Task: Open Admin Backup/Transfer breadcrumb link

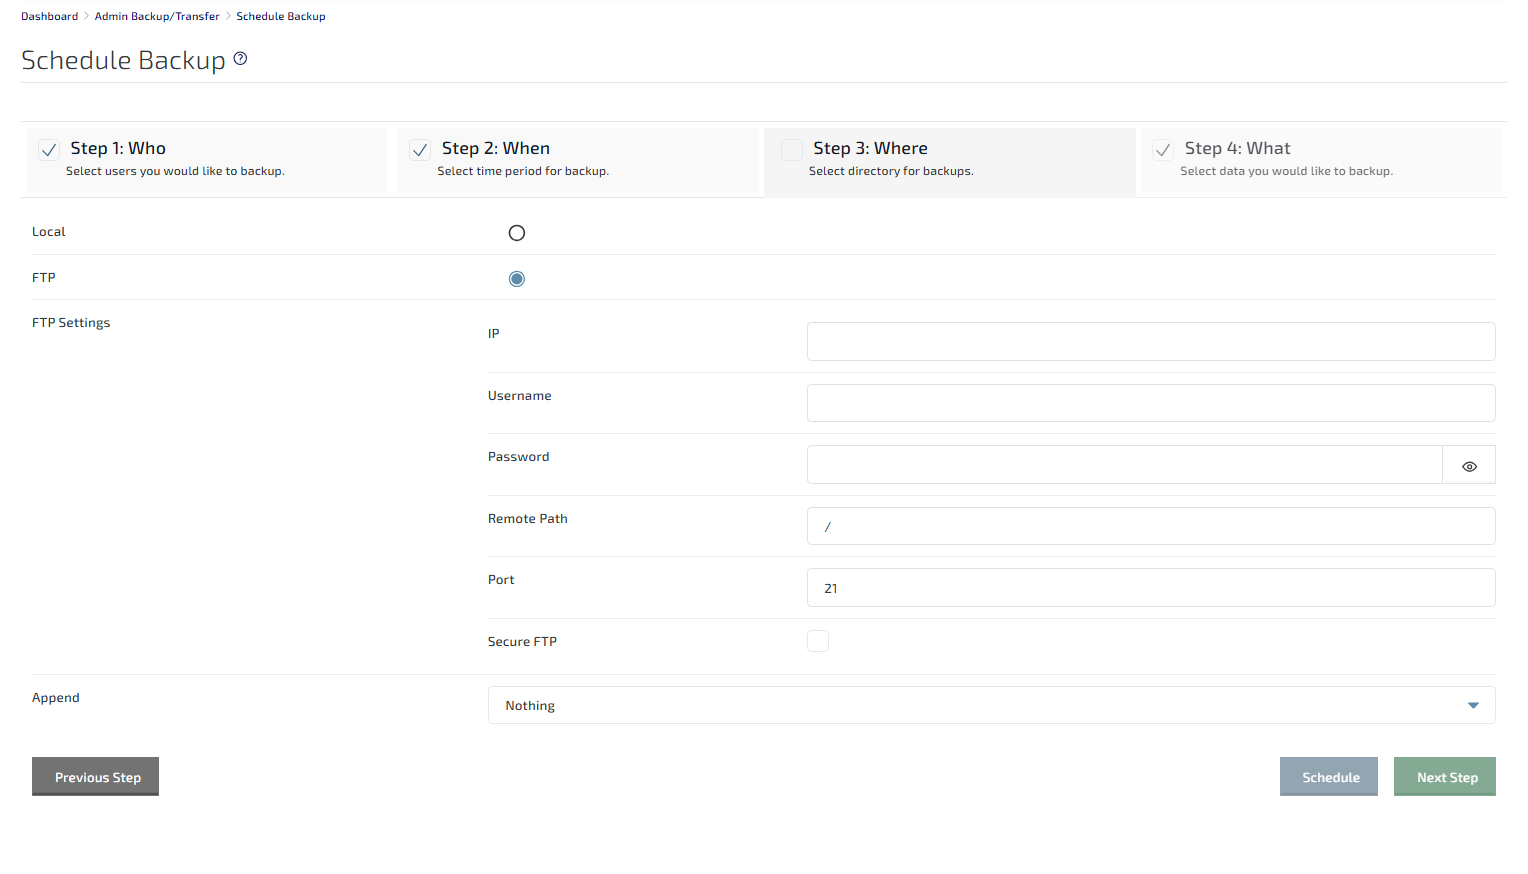Action: [157, 16]
